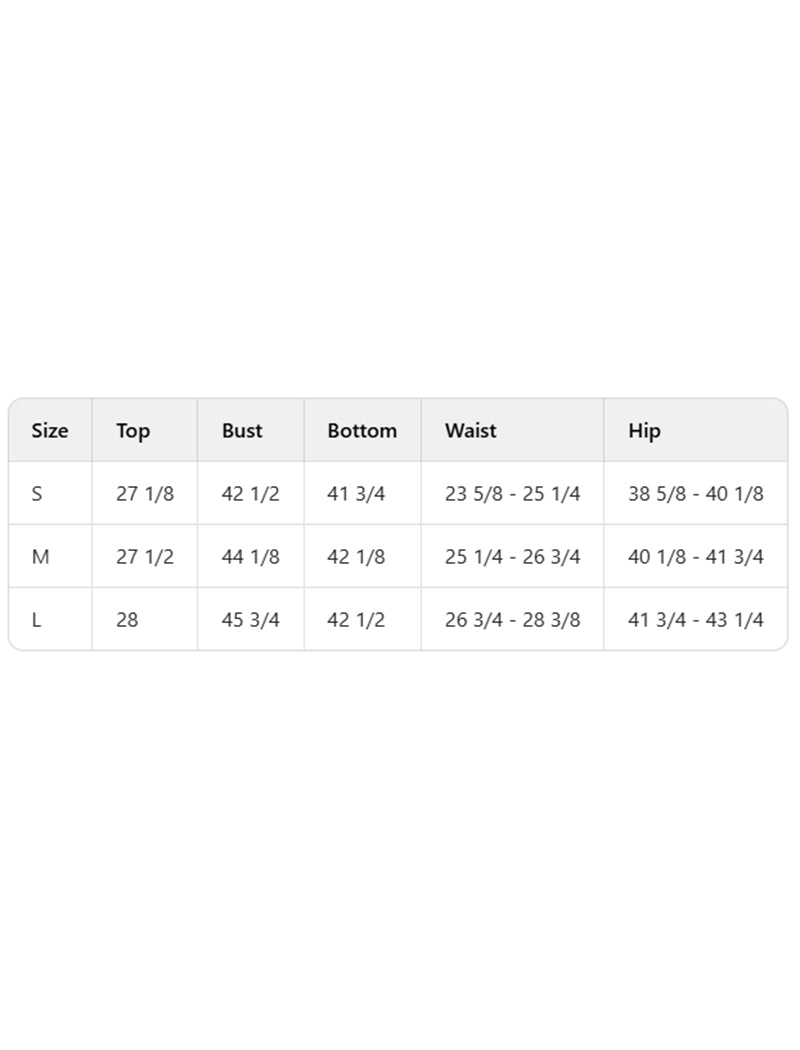Screen dimensions: 800x1050
Task: Select the size L row label
Action: tap(36, 619)
